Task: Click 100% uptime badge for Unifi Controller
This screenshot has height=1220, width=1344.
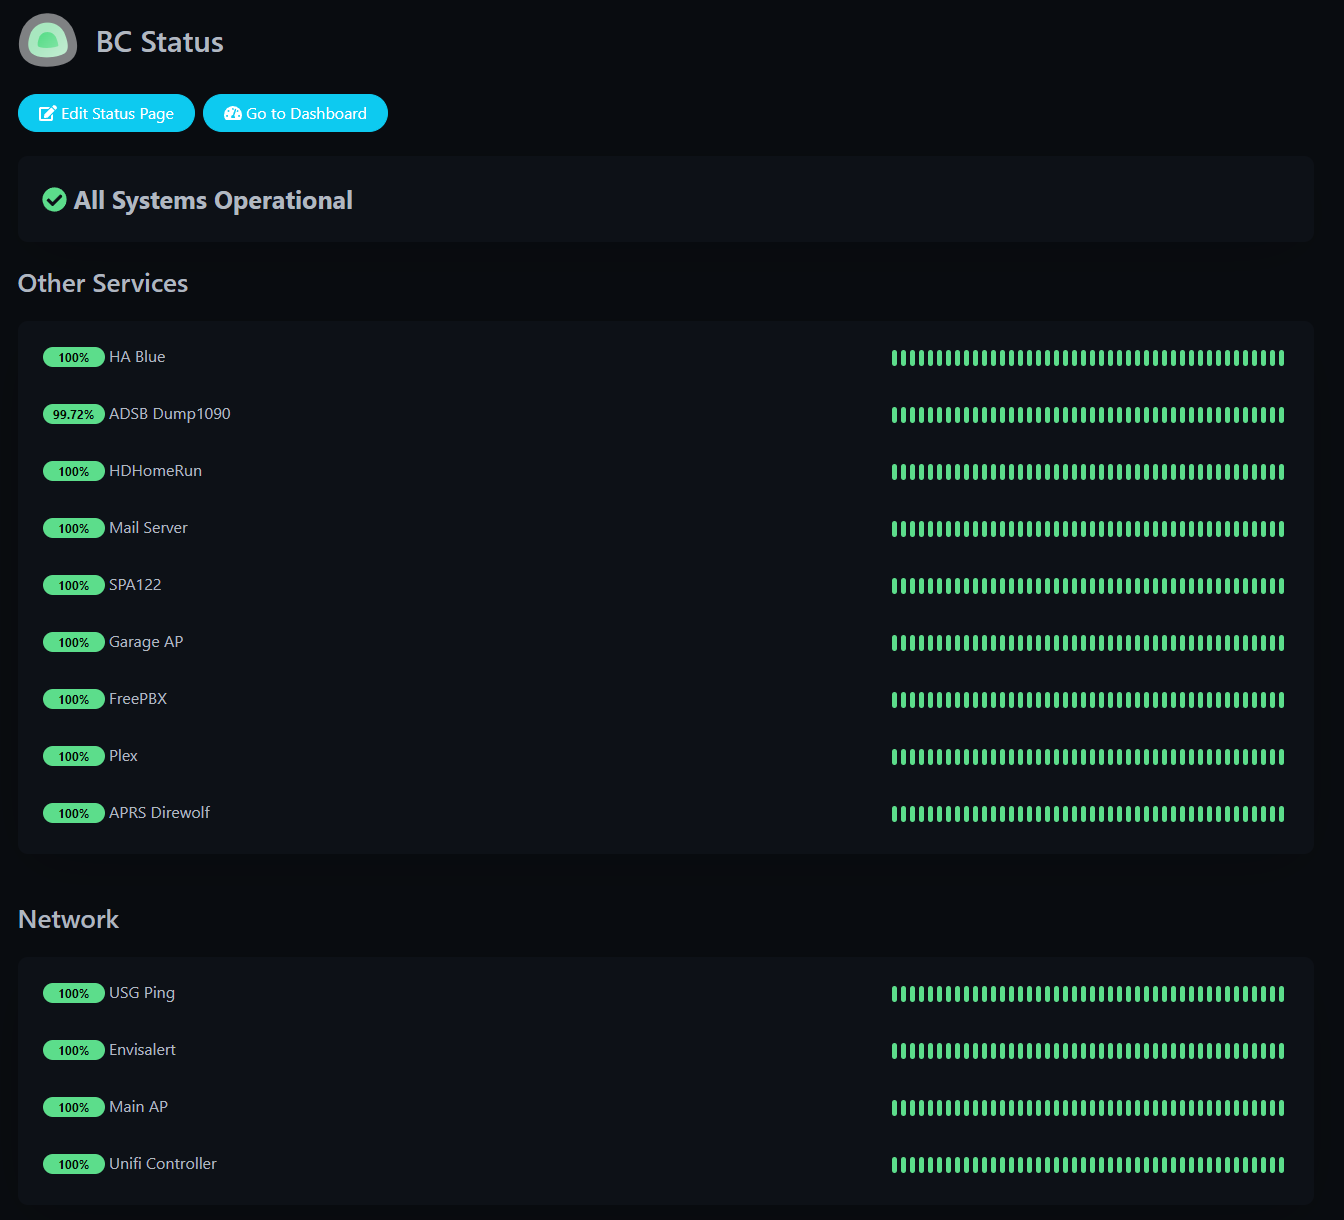Action: pyautogui.click(x=74, y=1164)
